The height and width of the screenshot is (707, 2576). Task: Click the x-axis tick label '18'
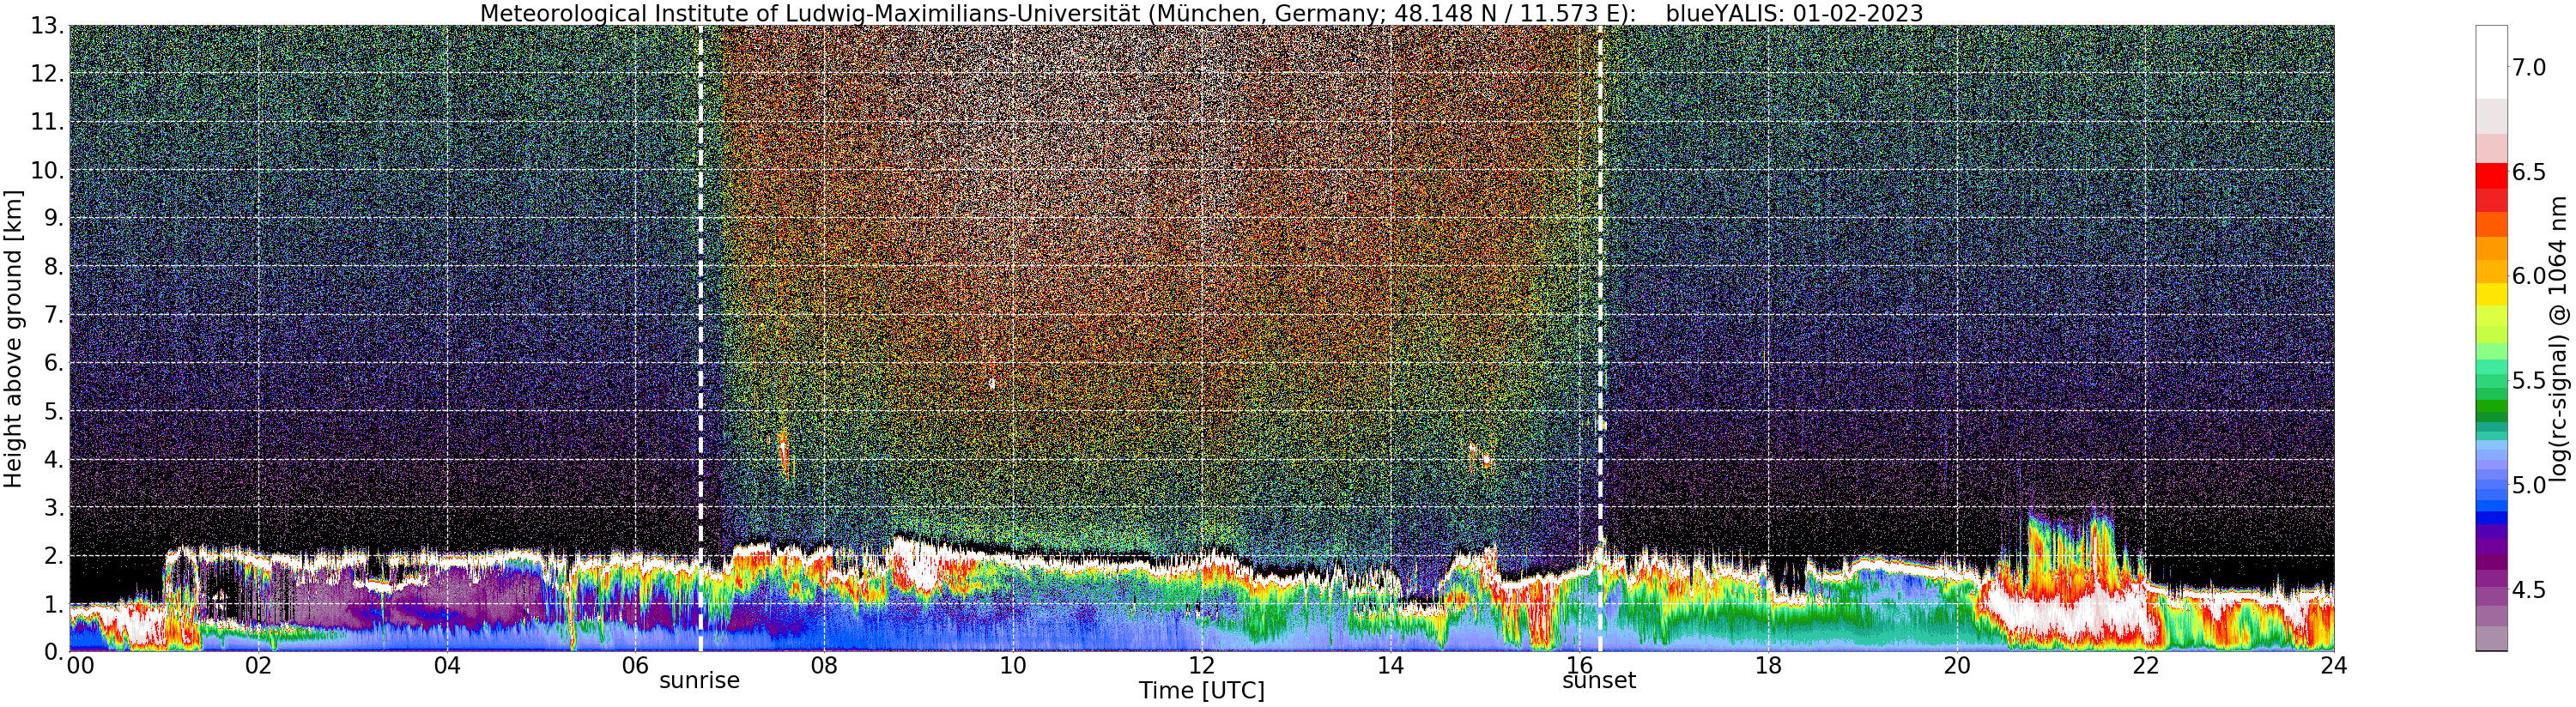coord(1768,666)
